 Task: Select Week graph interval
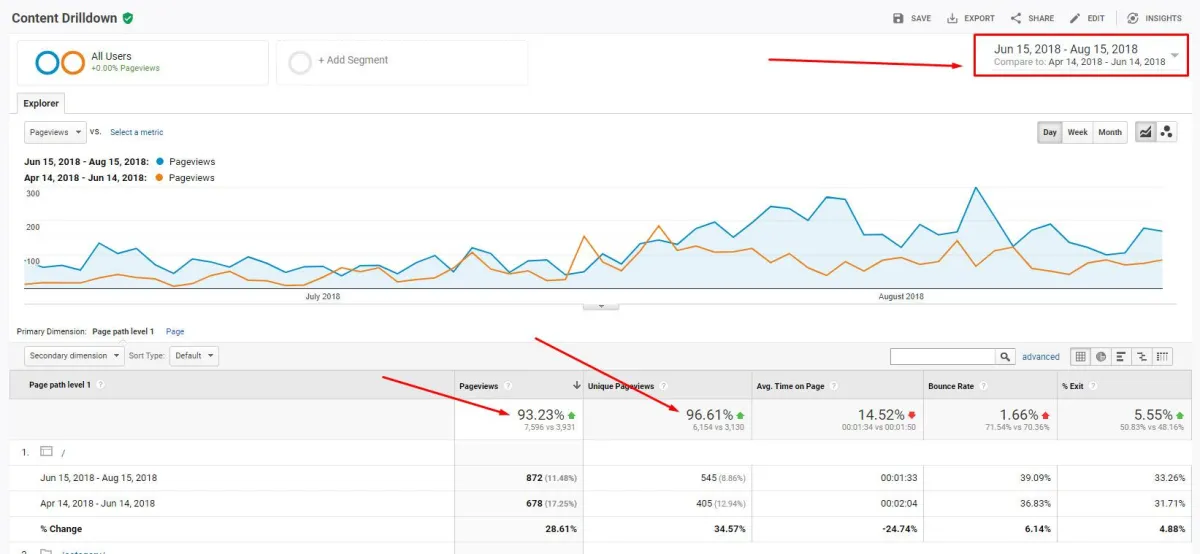tap(1077, 132)
